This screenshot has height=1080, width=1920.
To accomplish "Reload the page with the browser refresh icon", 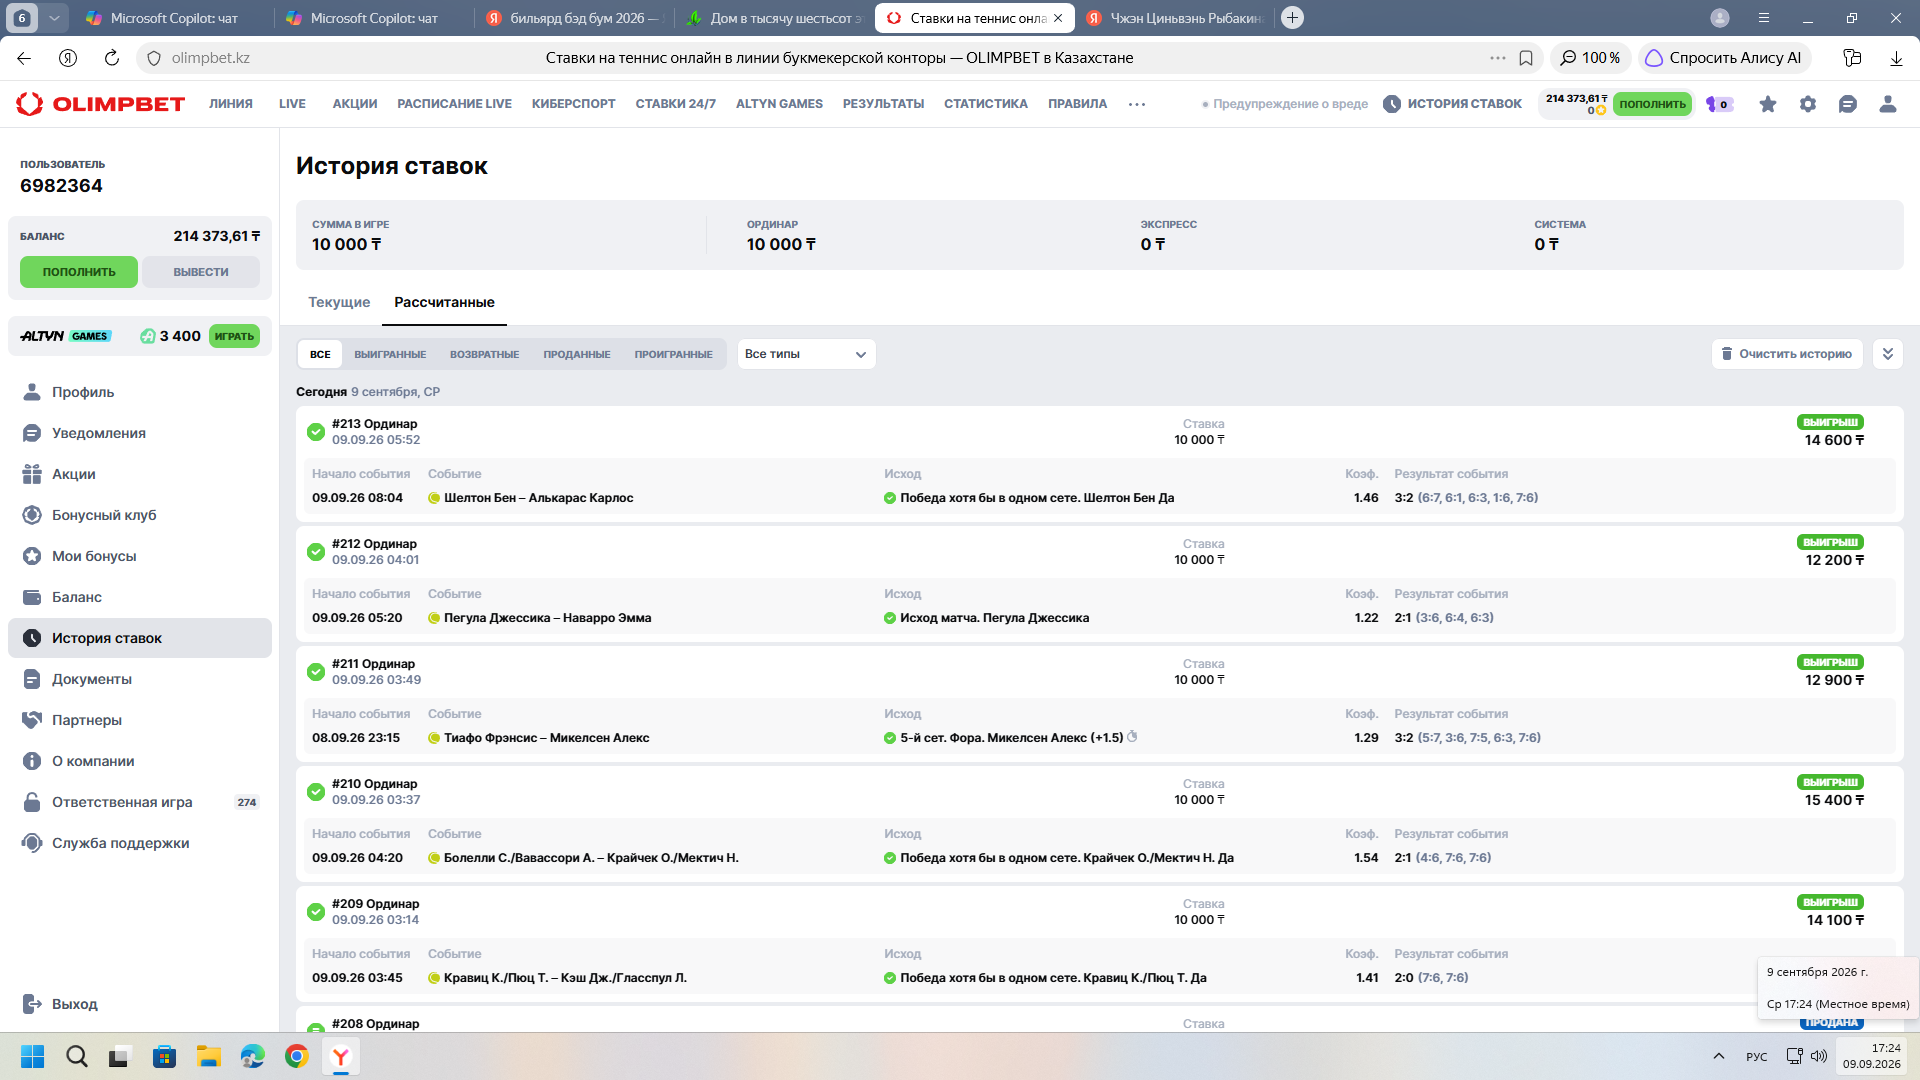I will [x=112, y=58].
